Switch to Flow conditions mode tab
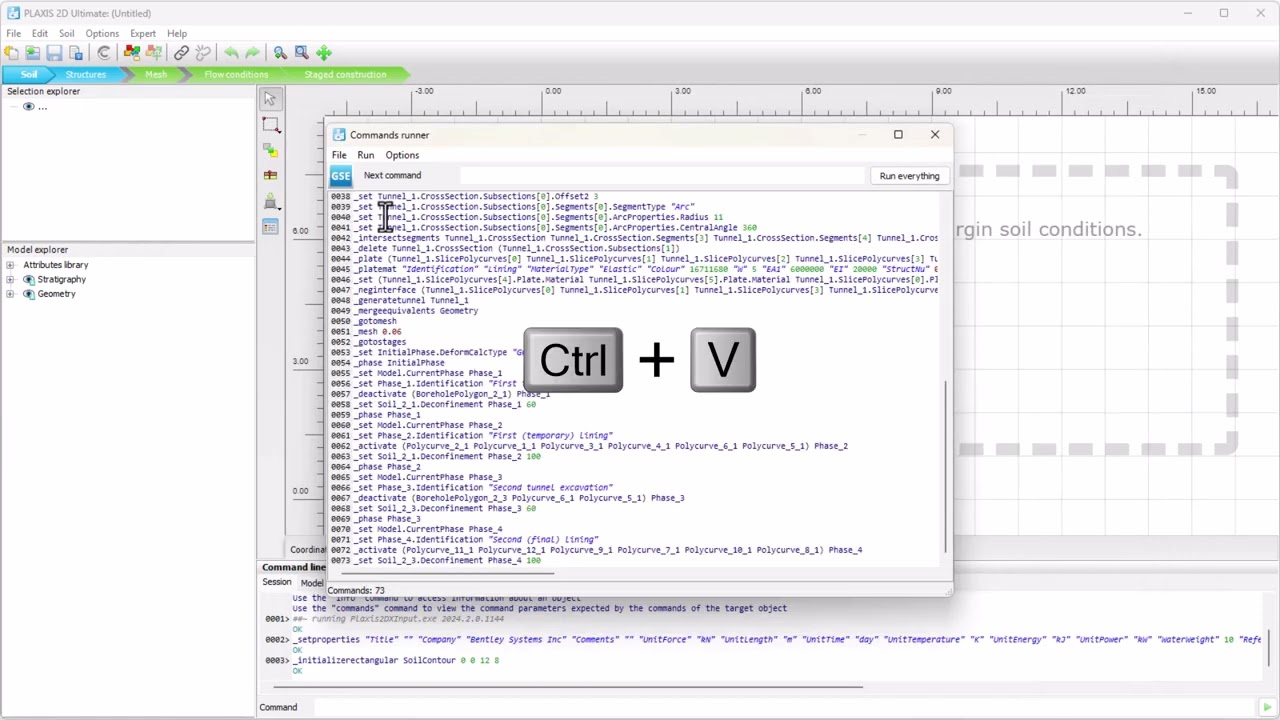The height and width of the screenshot is (720, 1280). pyautogui.click(x=236, y=74)
